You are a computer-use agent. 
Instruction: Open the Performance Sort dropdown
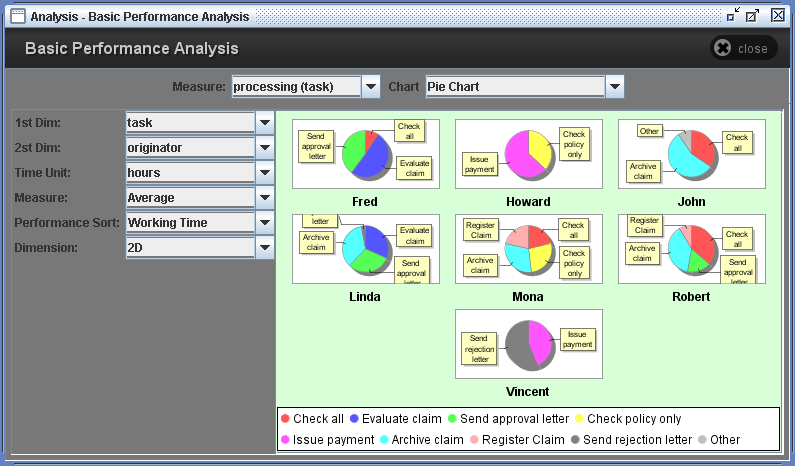(x=265, y=222)
